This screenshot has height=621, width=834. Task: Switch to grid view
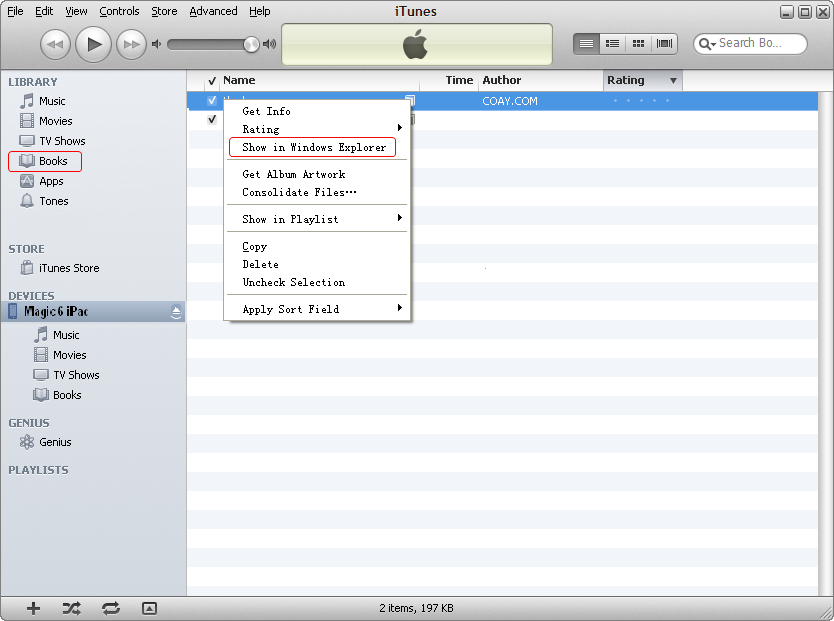tap(638, 44)
